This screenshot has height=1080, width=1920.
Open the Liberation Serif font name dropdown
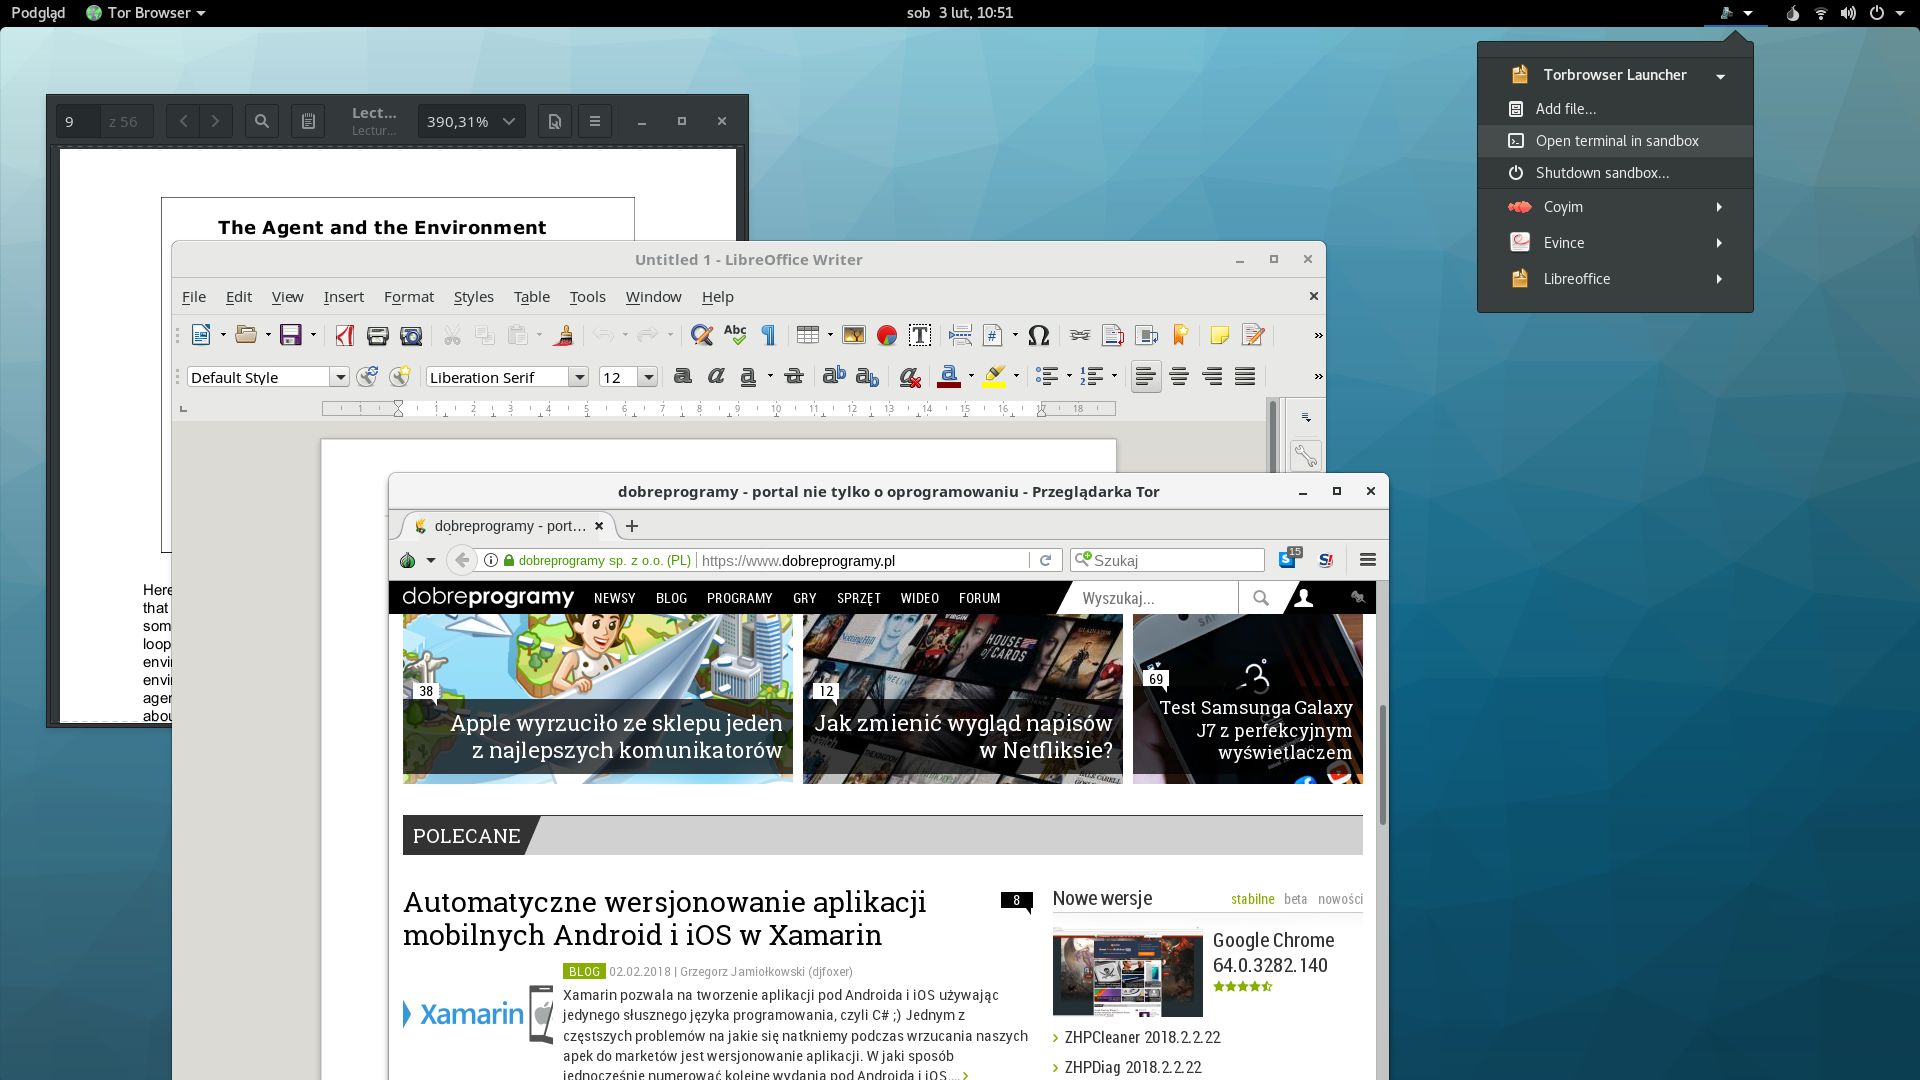(x=578, y=377)
